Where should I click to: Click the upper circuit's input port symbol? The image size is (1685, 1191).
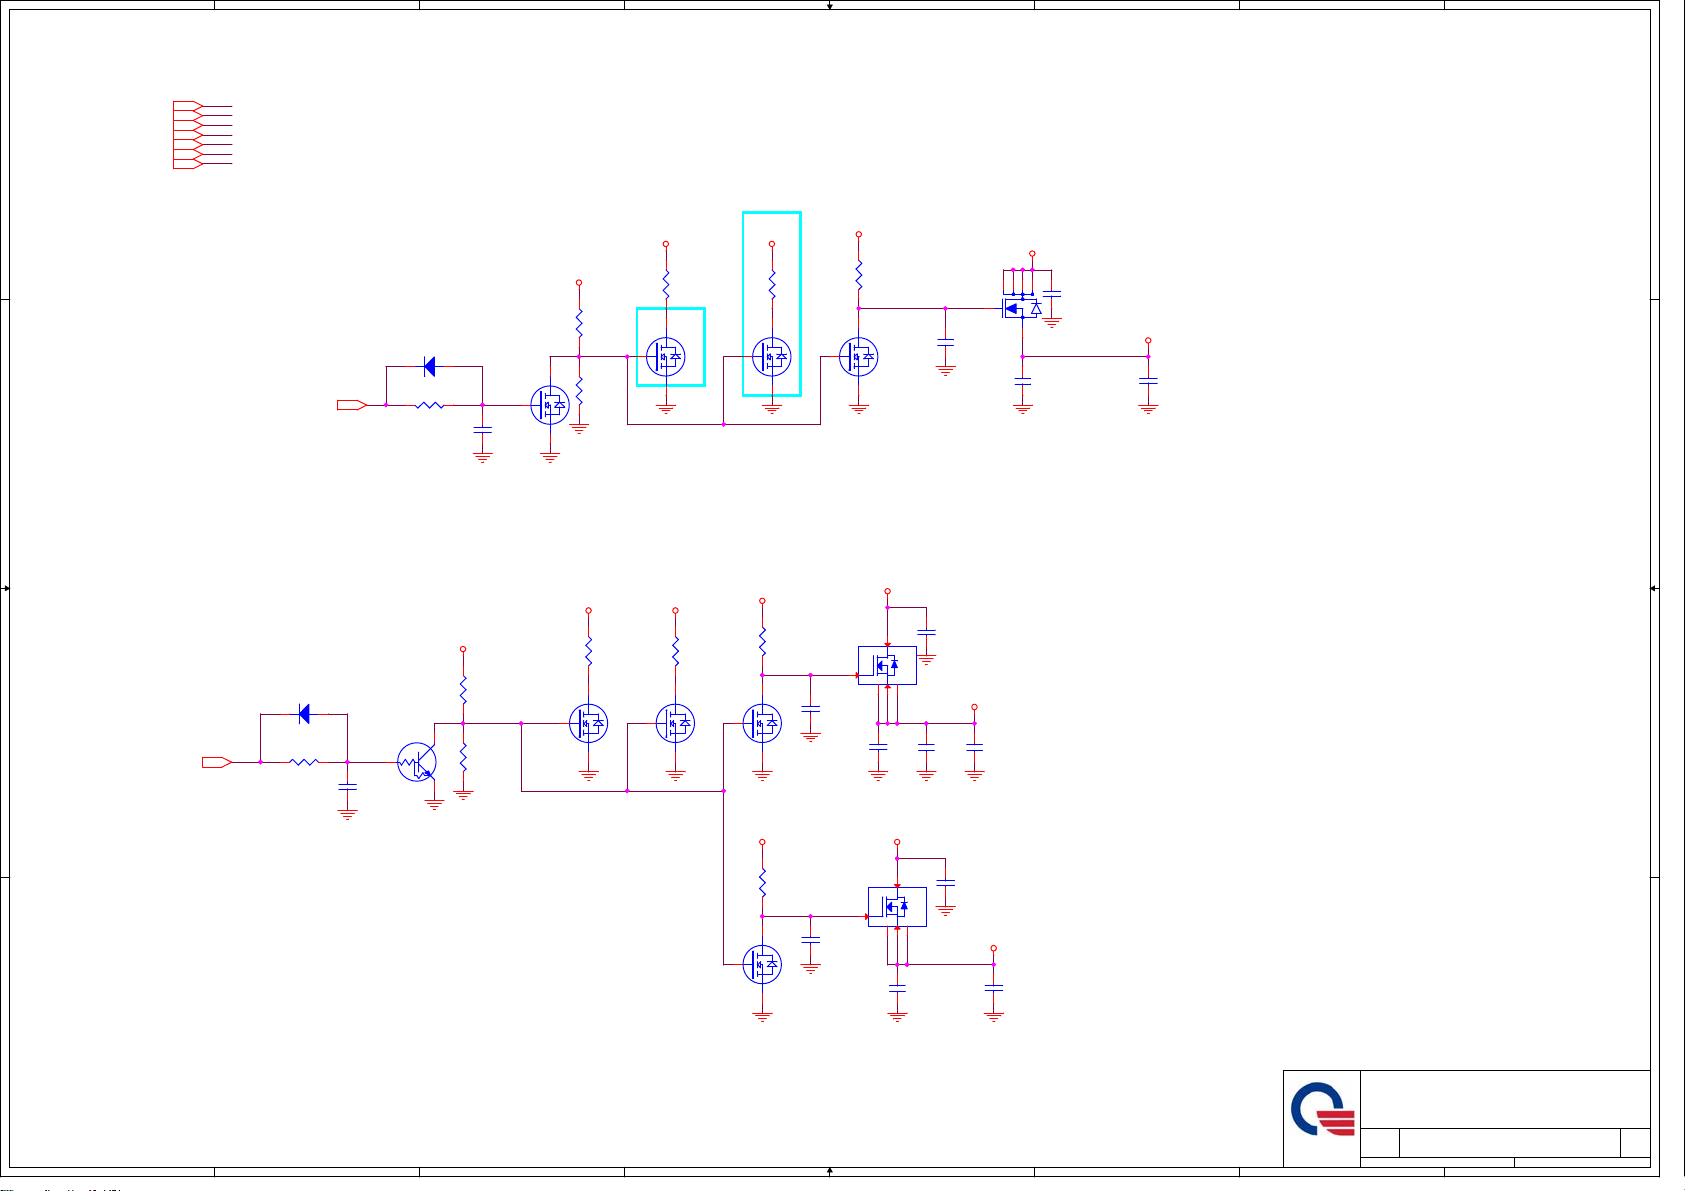(352, 405)
